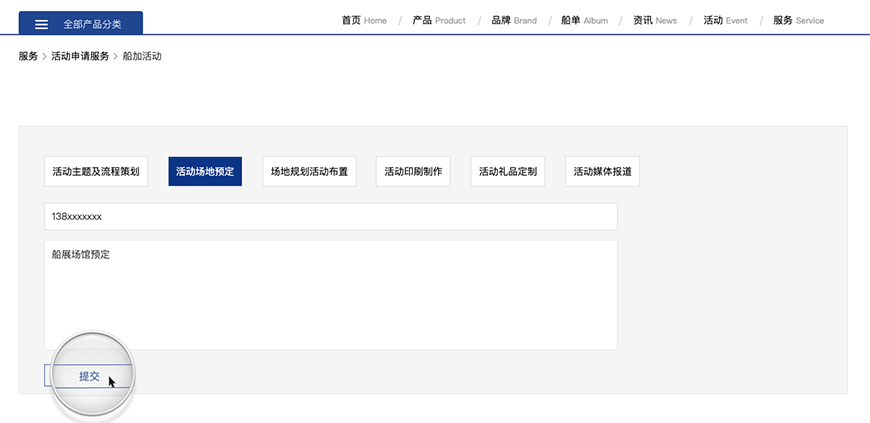Click the hamburger menu icon
This screenshot has height=423, width=870.
coord(41,24)
